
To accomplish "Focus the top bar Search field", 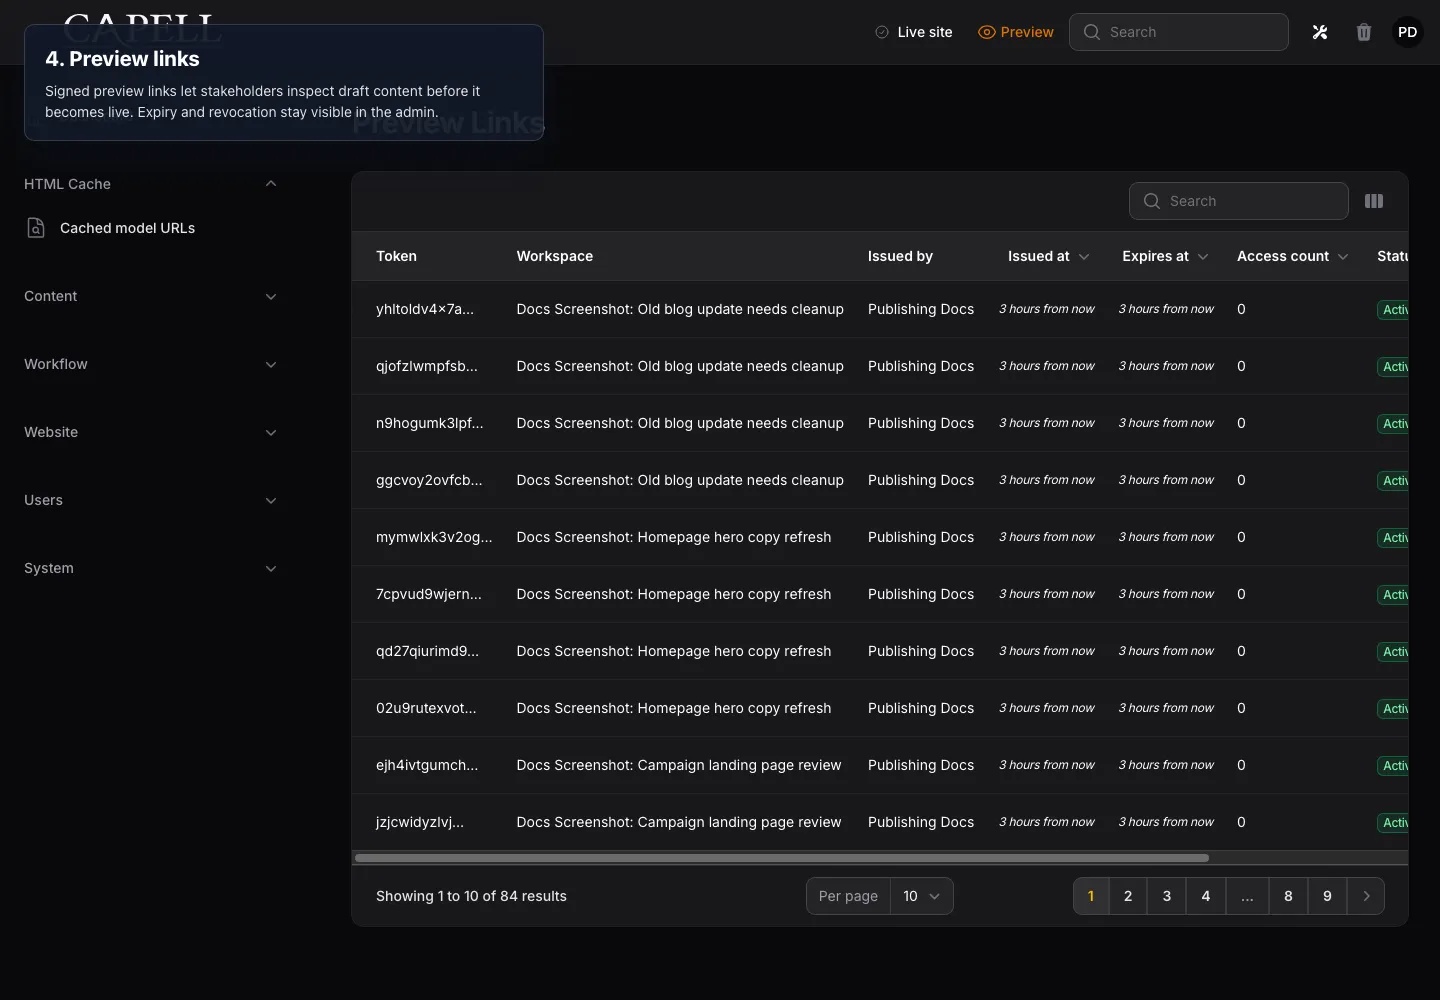I will tap(1179, 32).
